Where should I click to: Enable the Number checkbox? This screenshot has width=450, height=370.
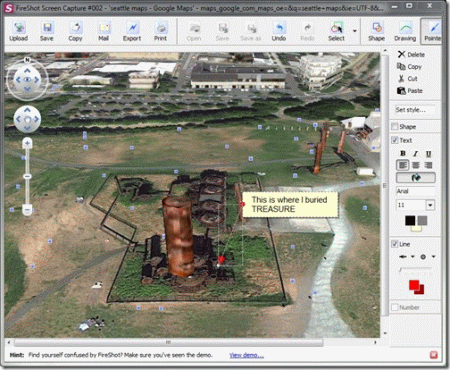[395, 307]
